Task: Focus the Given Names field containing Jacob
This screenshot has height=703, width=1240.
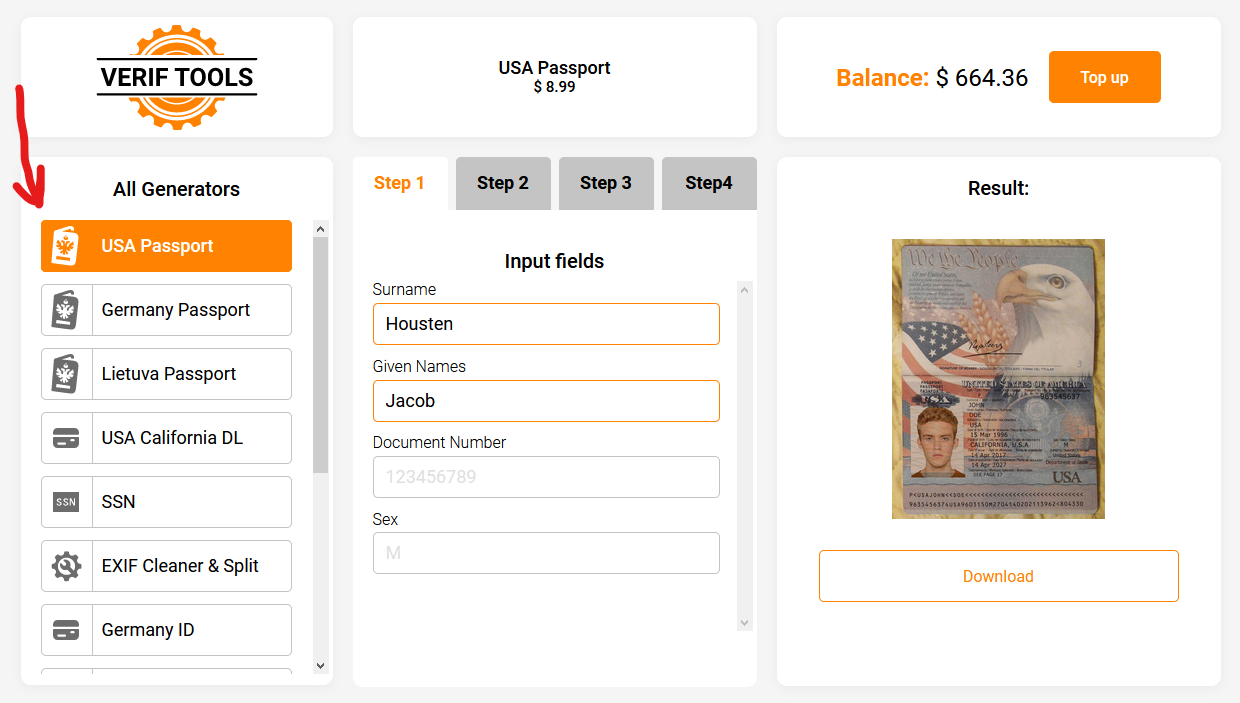Action: pyautogui.click(x=546, y=401)
